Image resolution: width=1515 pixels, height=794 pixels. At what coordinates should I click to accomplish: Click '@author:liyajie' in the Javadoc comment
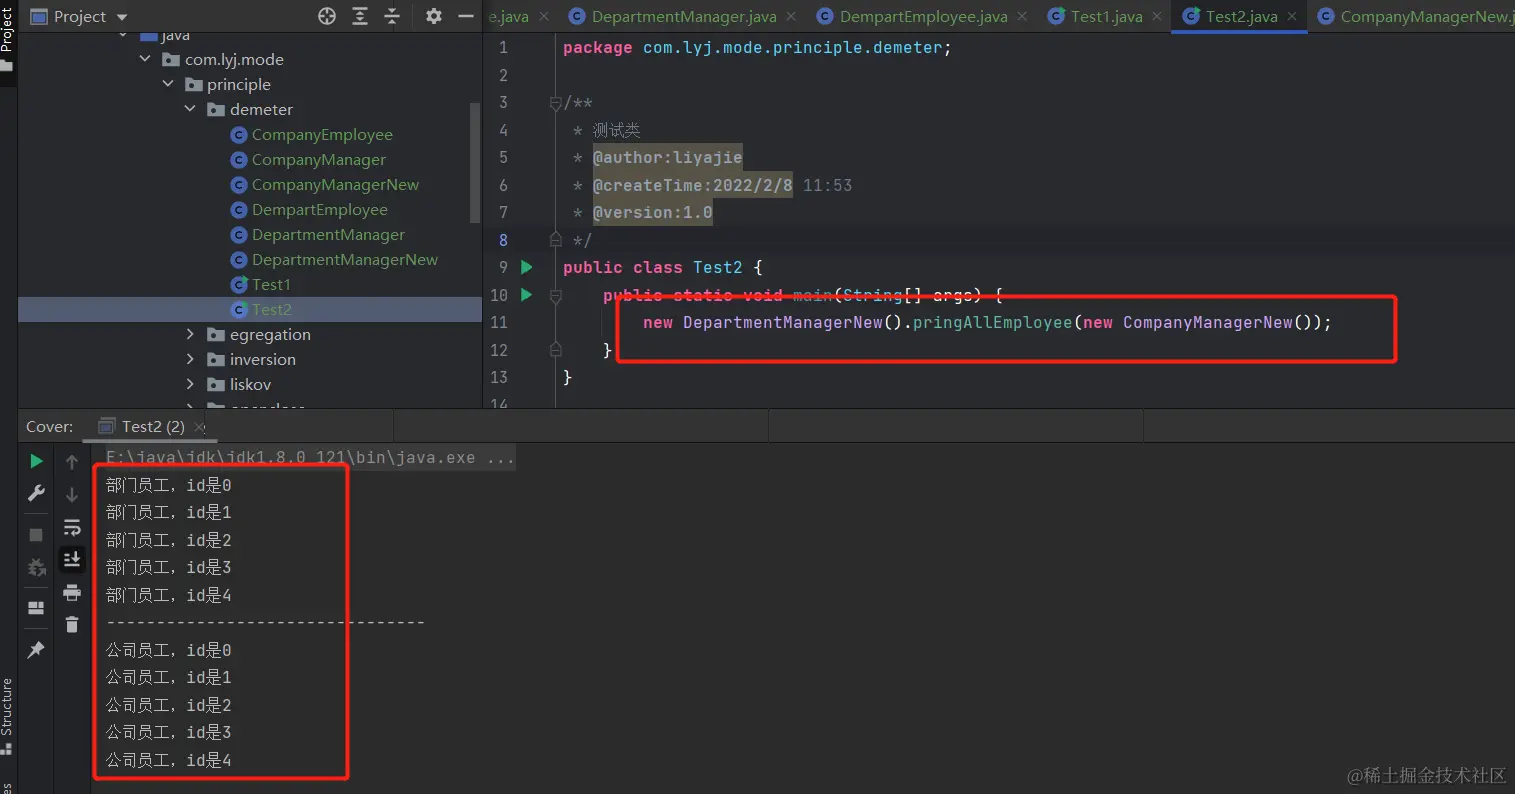tap(667, 157)
